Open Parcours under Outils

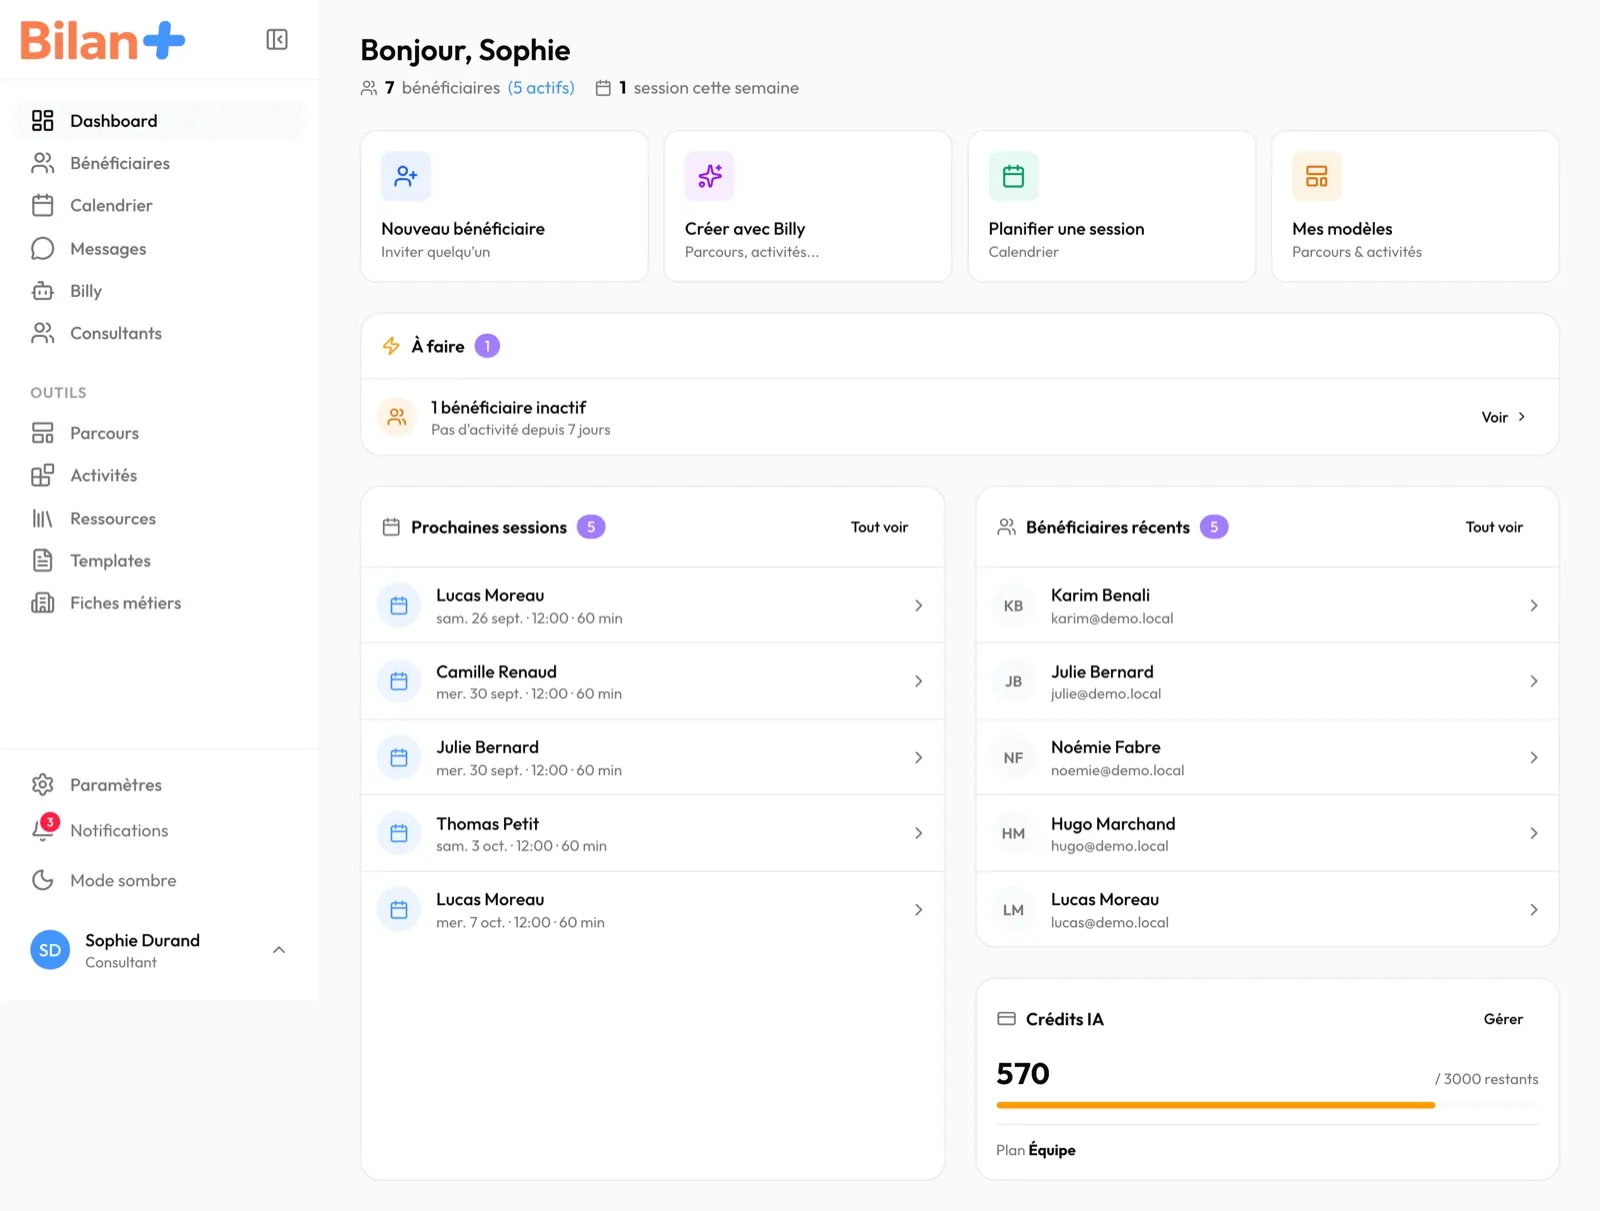[160, 433]
